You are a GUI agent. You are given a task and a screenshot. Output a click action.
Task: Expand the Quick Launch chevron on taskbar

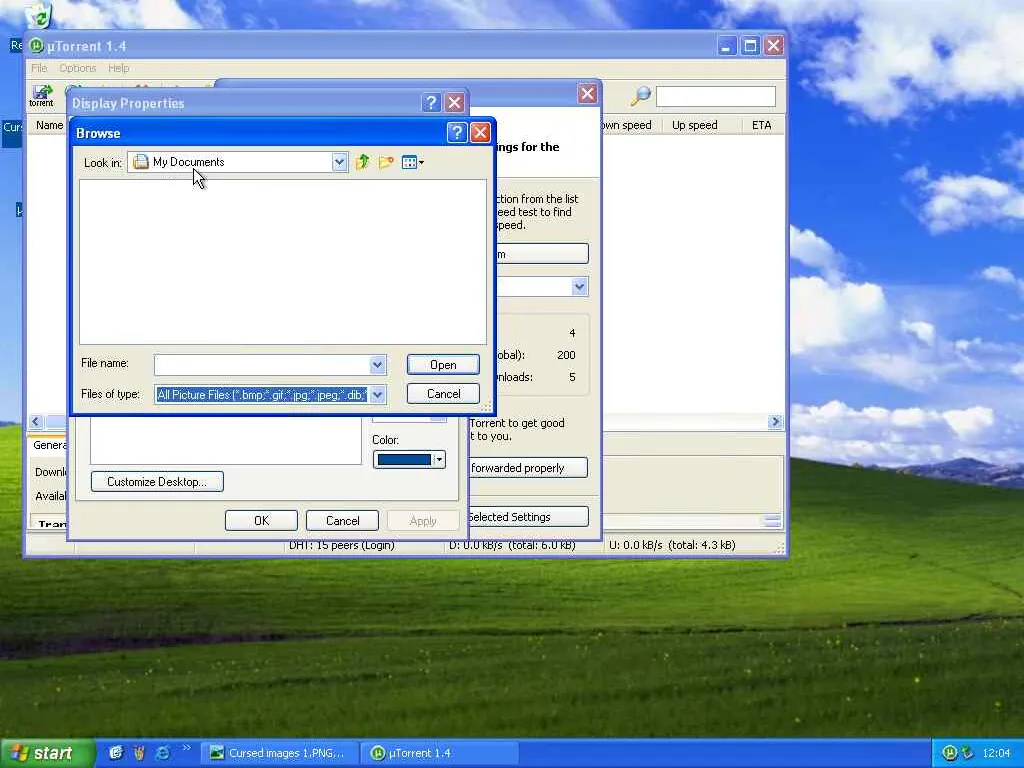186,748
